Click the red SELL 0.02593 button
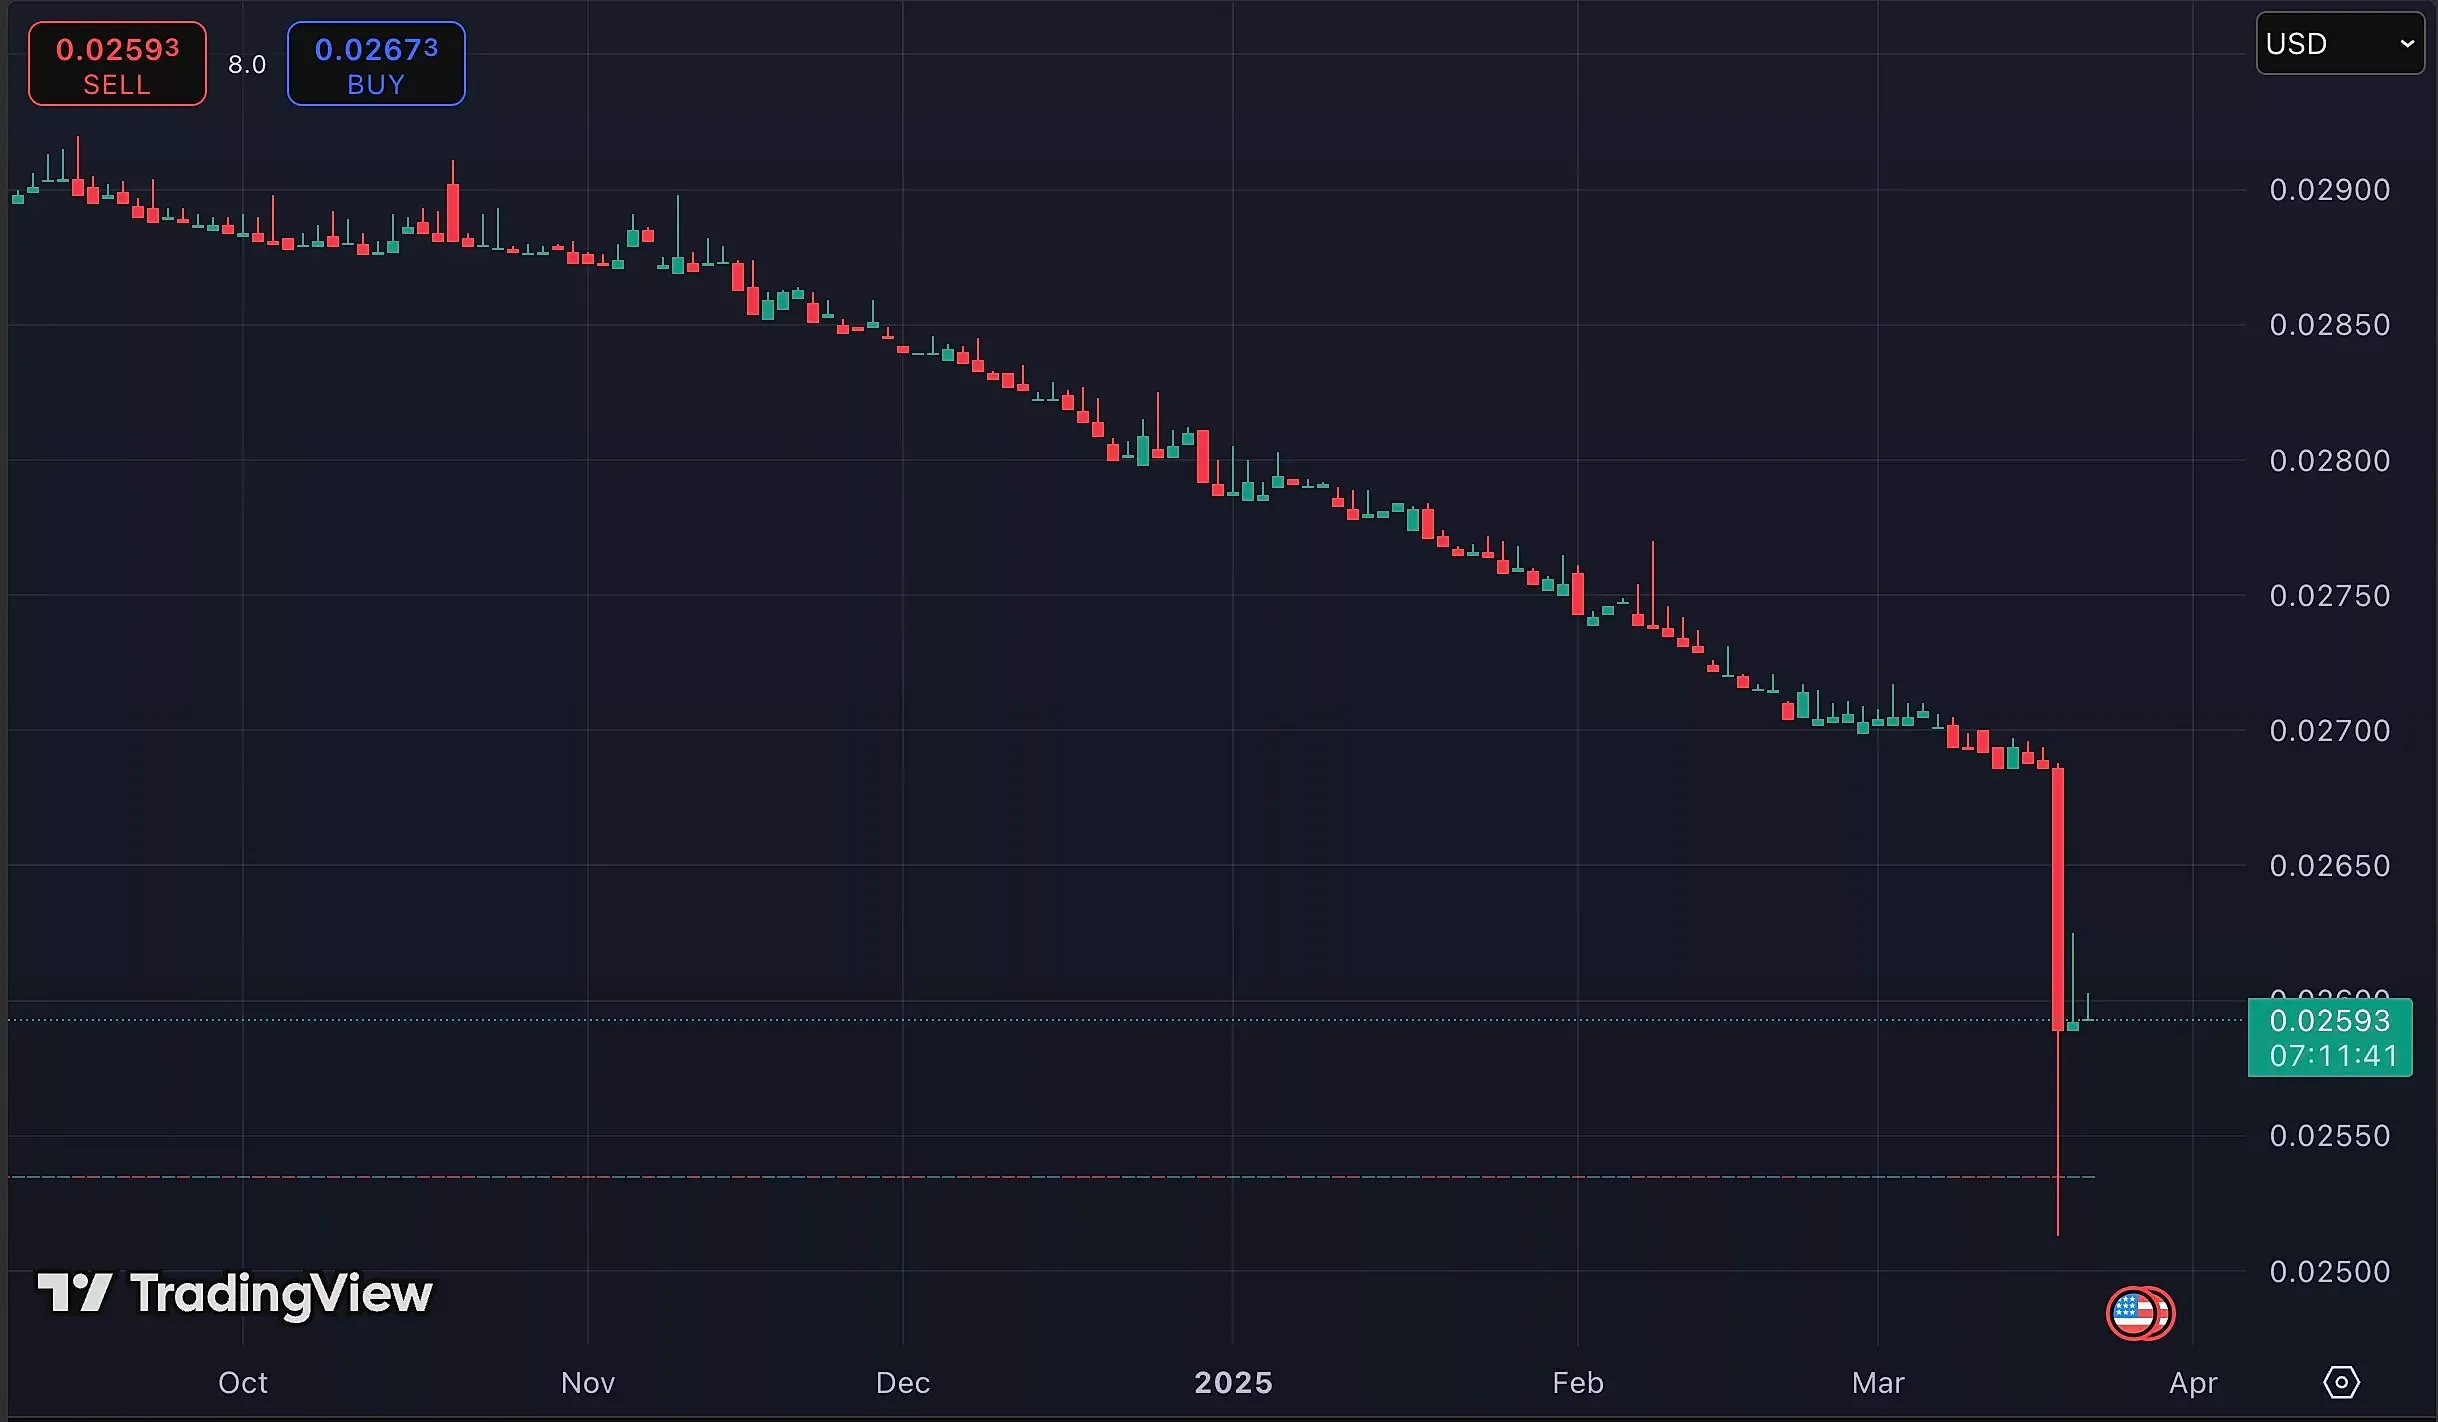2438x1422 pixels. click(117, 64)
